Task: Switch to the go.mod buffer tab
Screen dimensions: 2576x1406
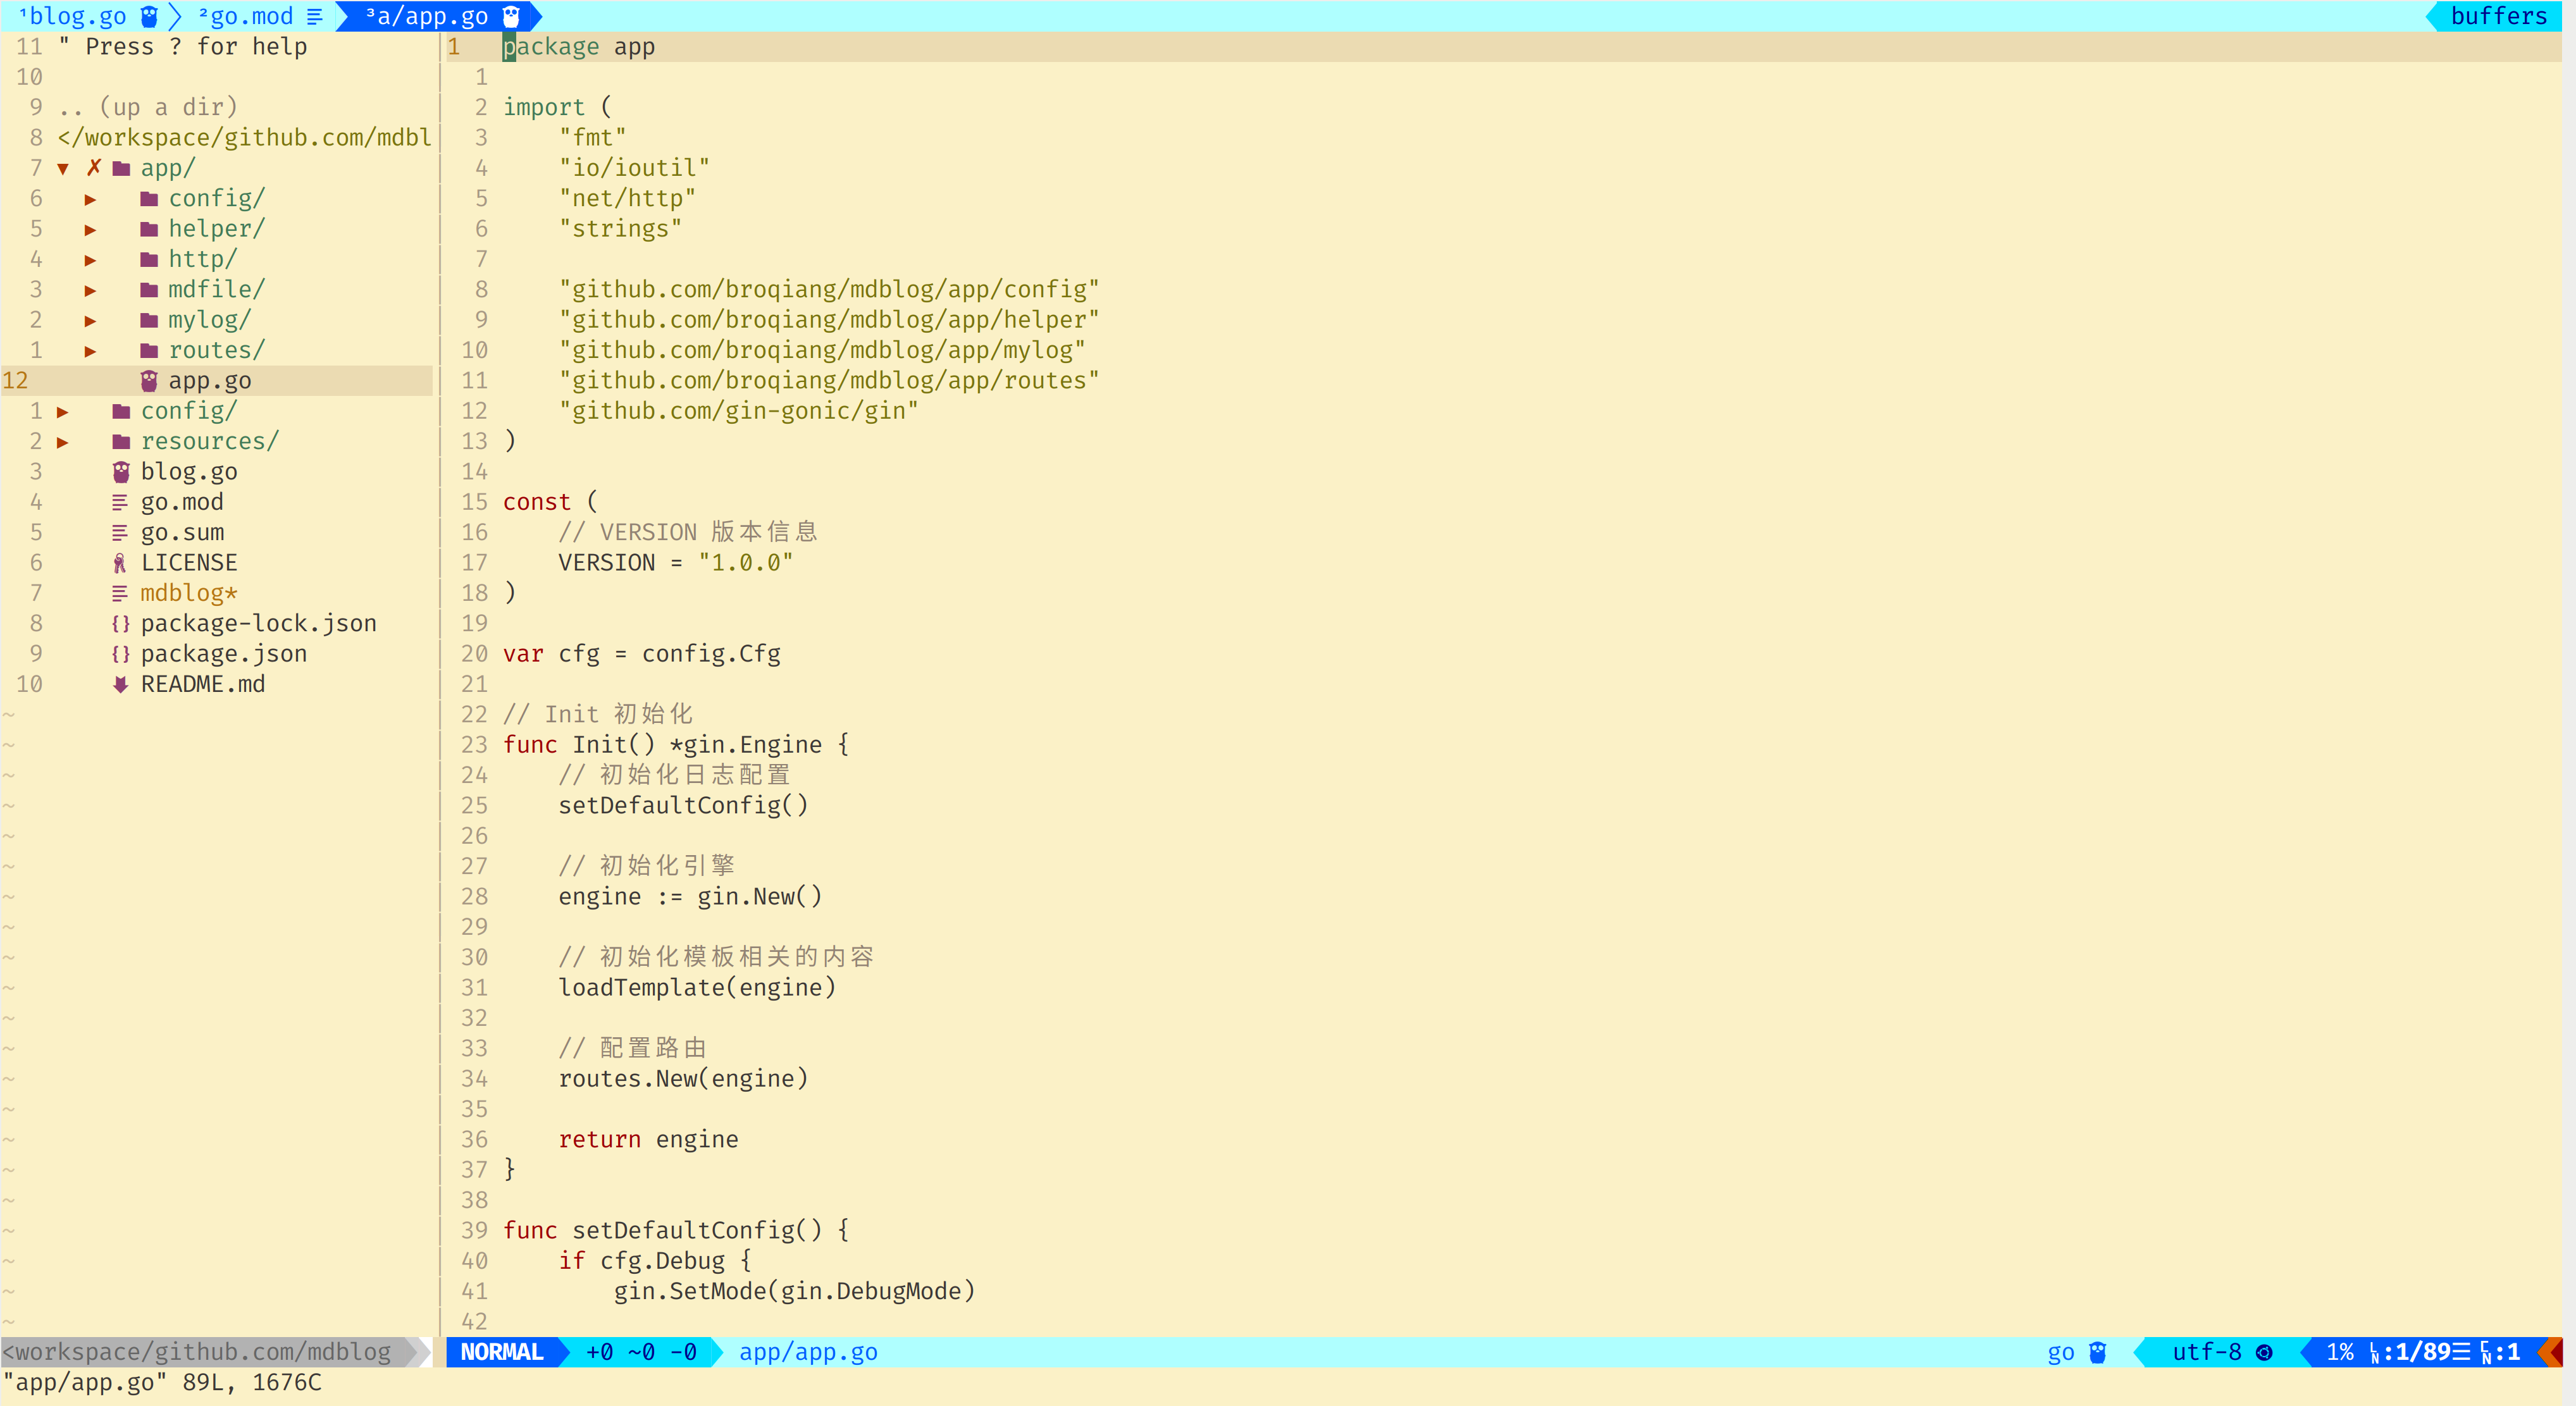Action: (250, 16)
